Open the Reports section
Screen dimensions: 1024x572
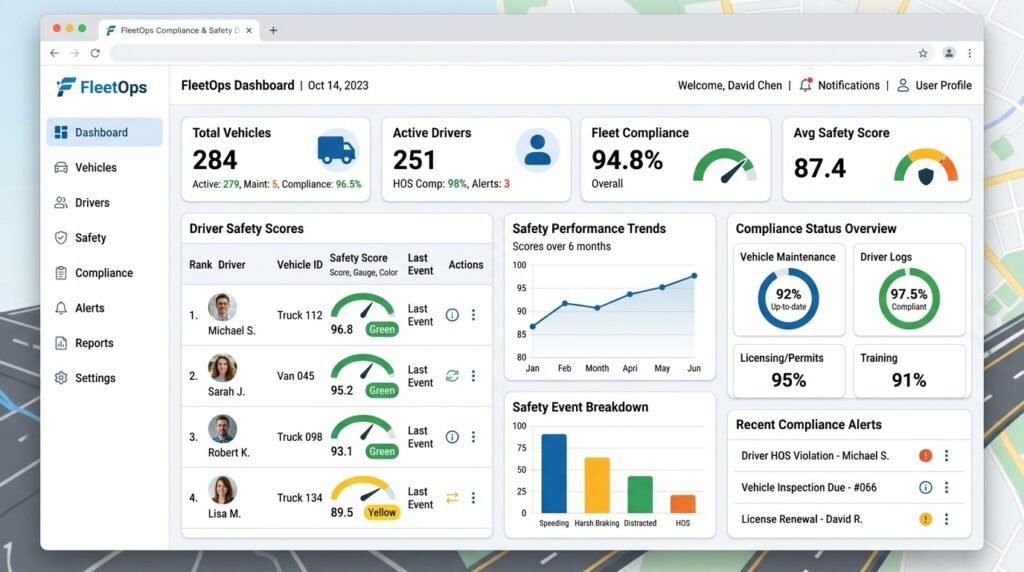[x=84, y=343]
